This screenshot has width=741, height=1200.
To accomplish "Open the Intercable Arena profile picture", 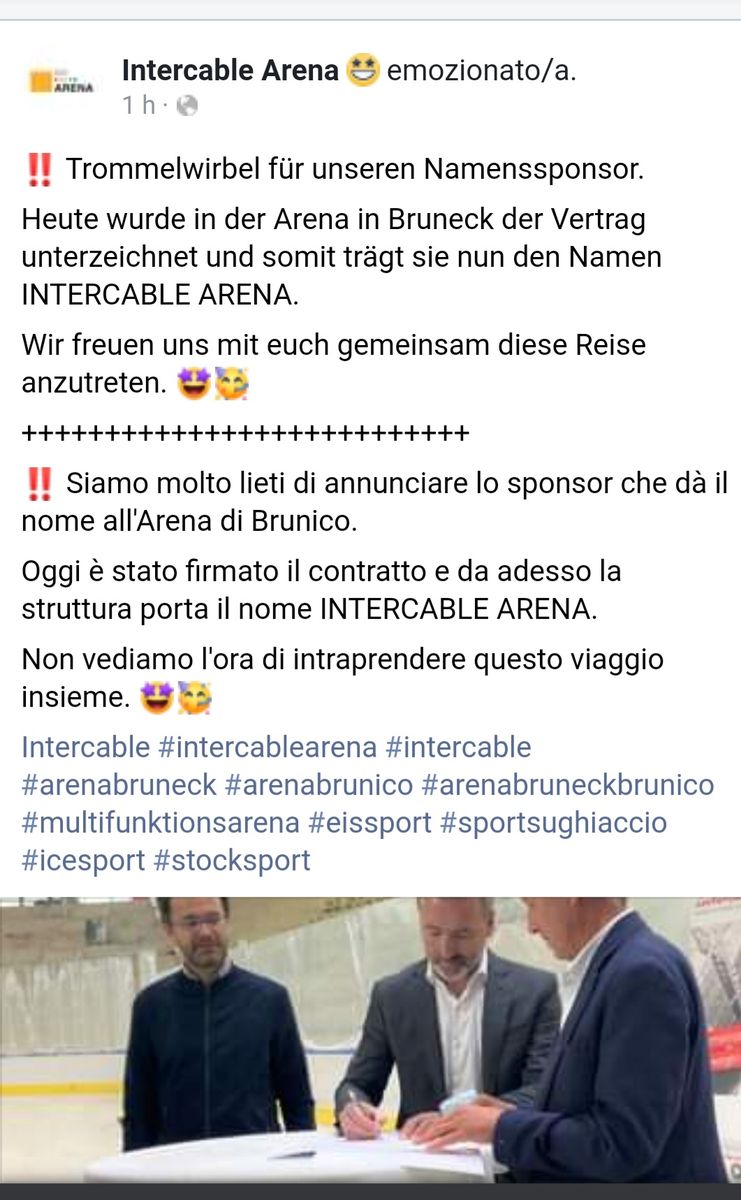I will (61, 82).
